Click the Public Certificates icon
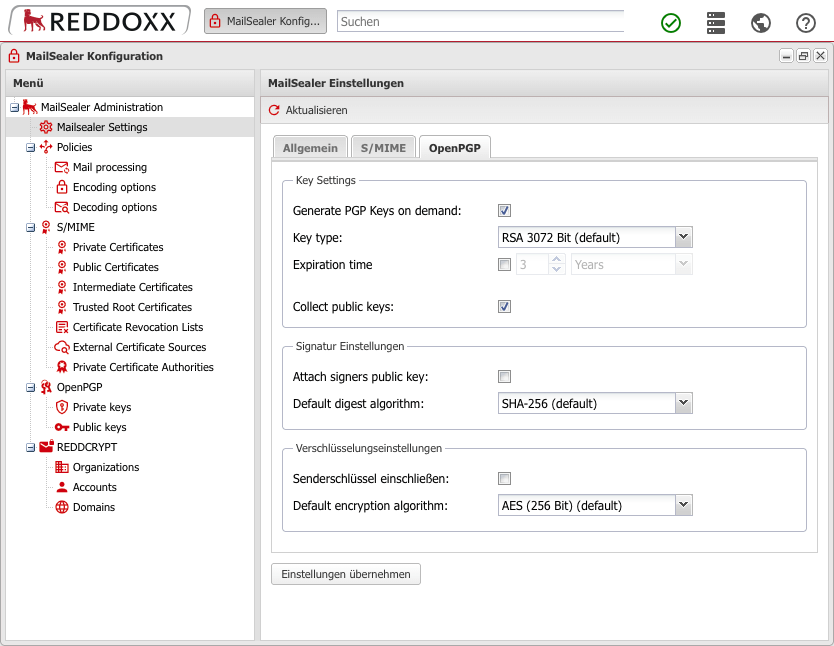The width and height of the screenshot is (834, 646). point(62,267)
